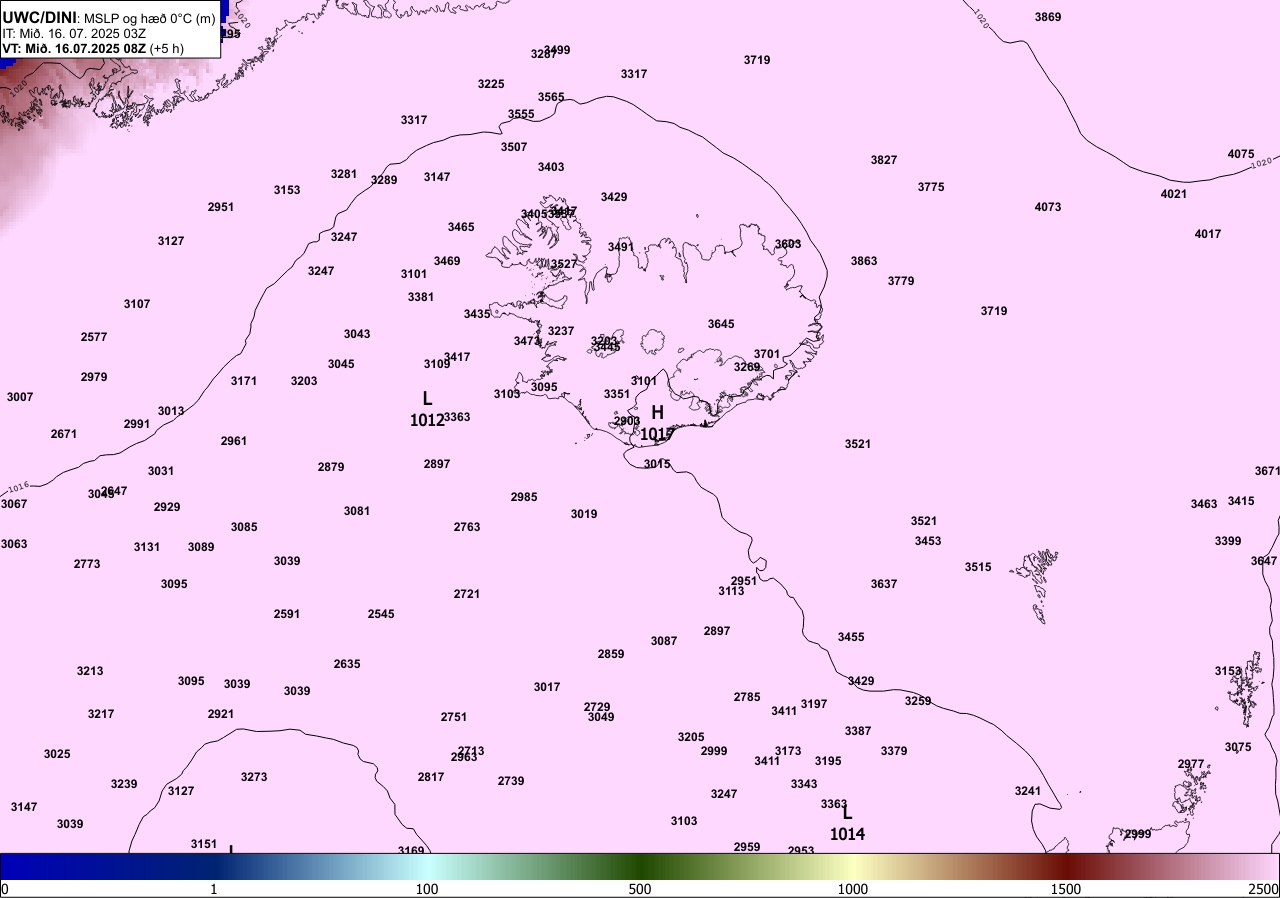Click the value 3863 on the map
This screenshot has width=1280, height=898.
pos(864,261)
